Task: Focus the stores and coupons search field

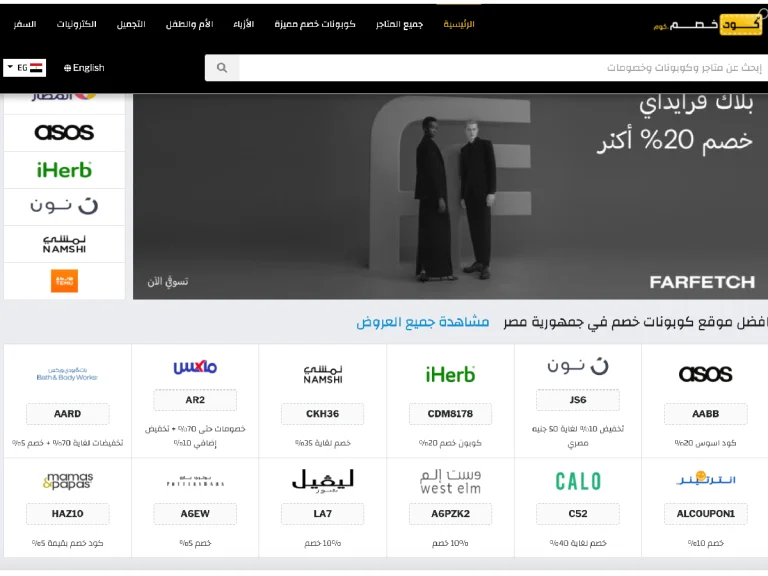Action: [503, 68]
